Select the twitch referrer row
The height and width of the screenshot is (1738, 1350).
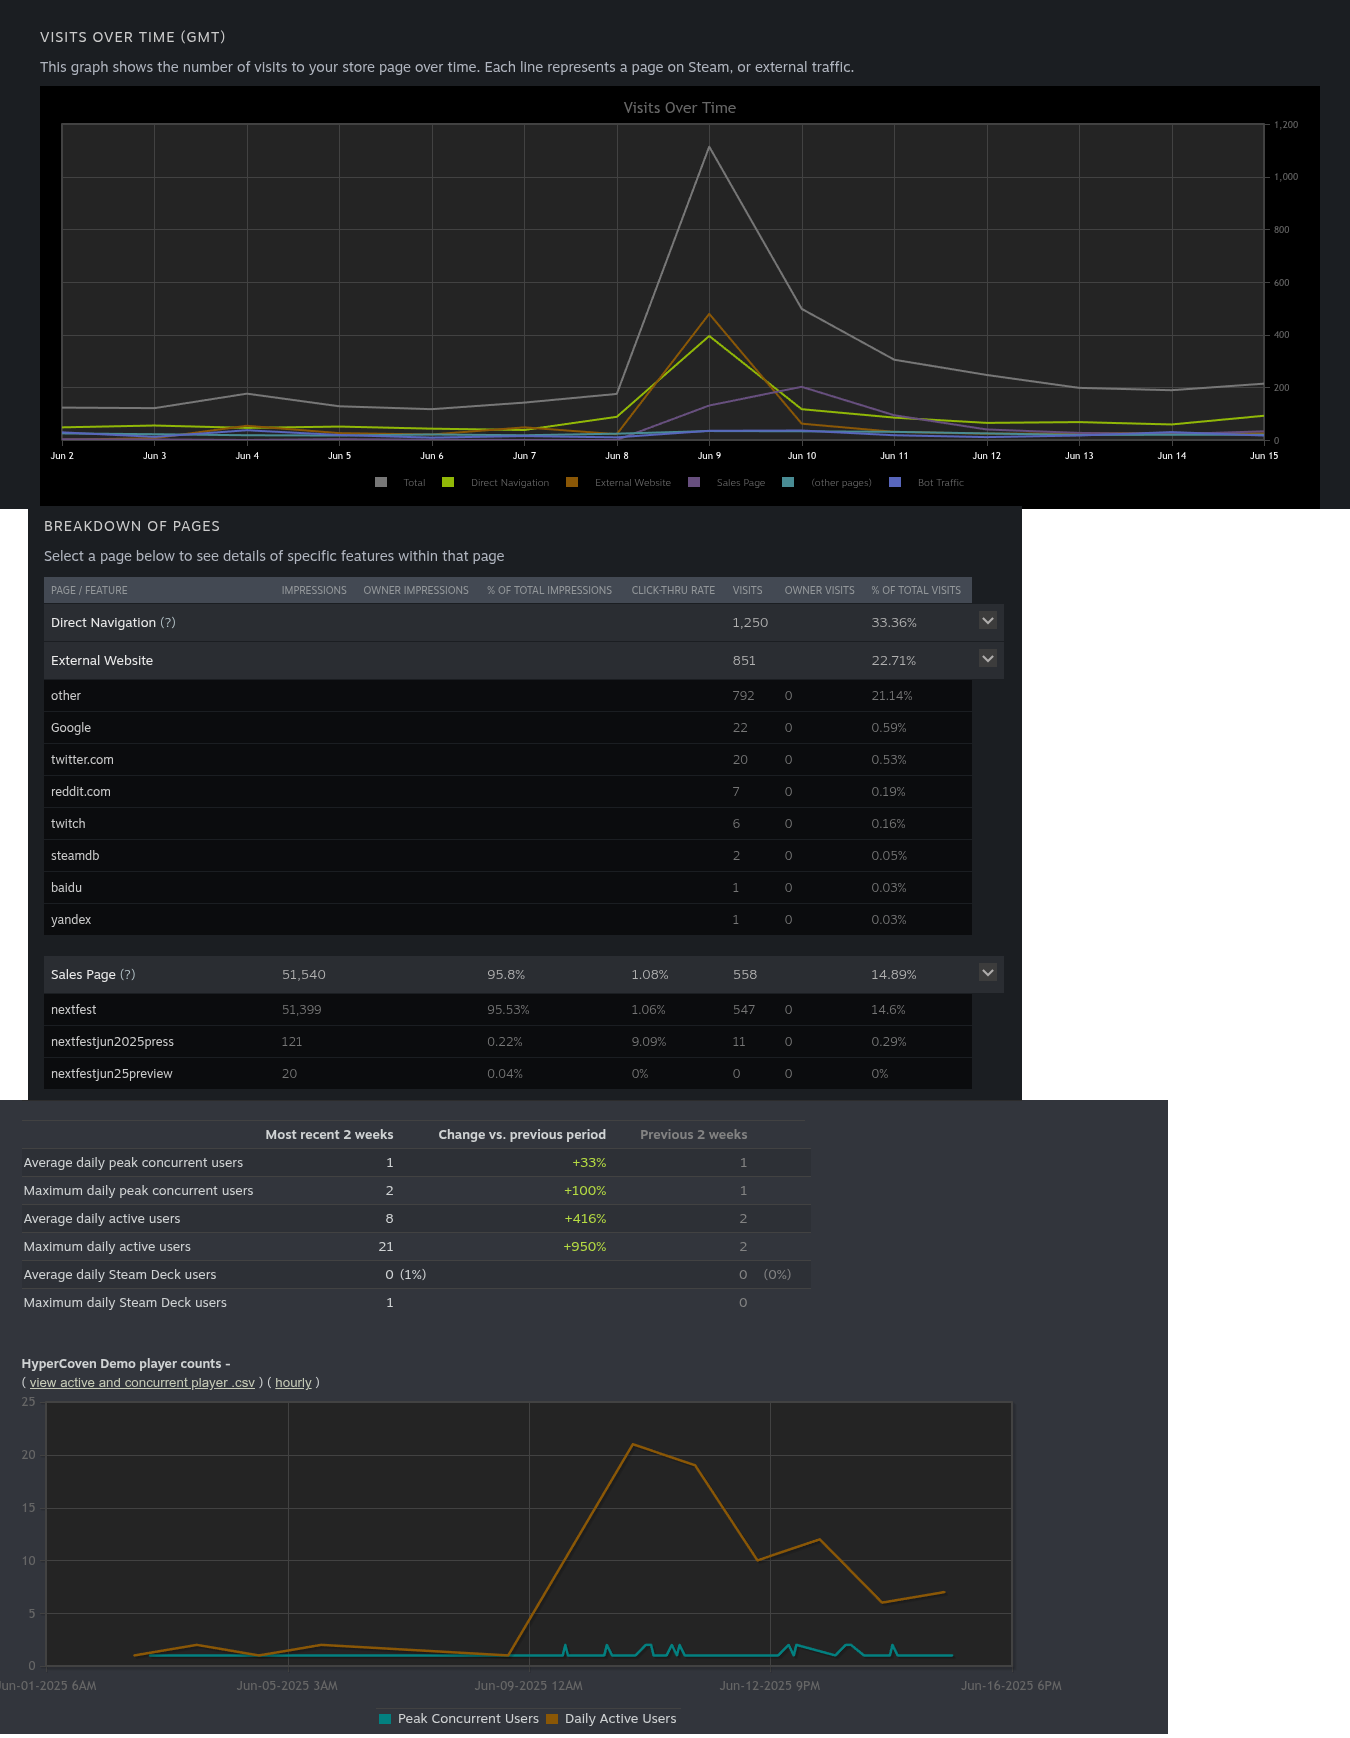(x=508, y=824)
